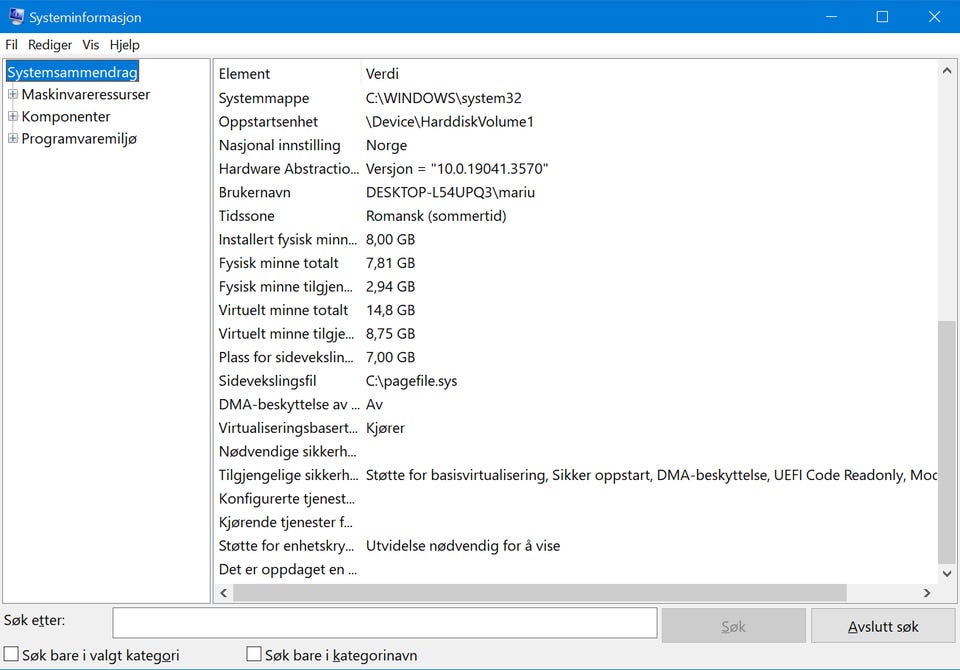Select the Hardware Abstraction row label
This screenshot has height=670, width=960.
288,169
